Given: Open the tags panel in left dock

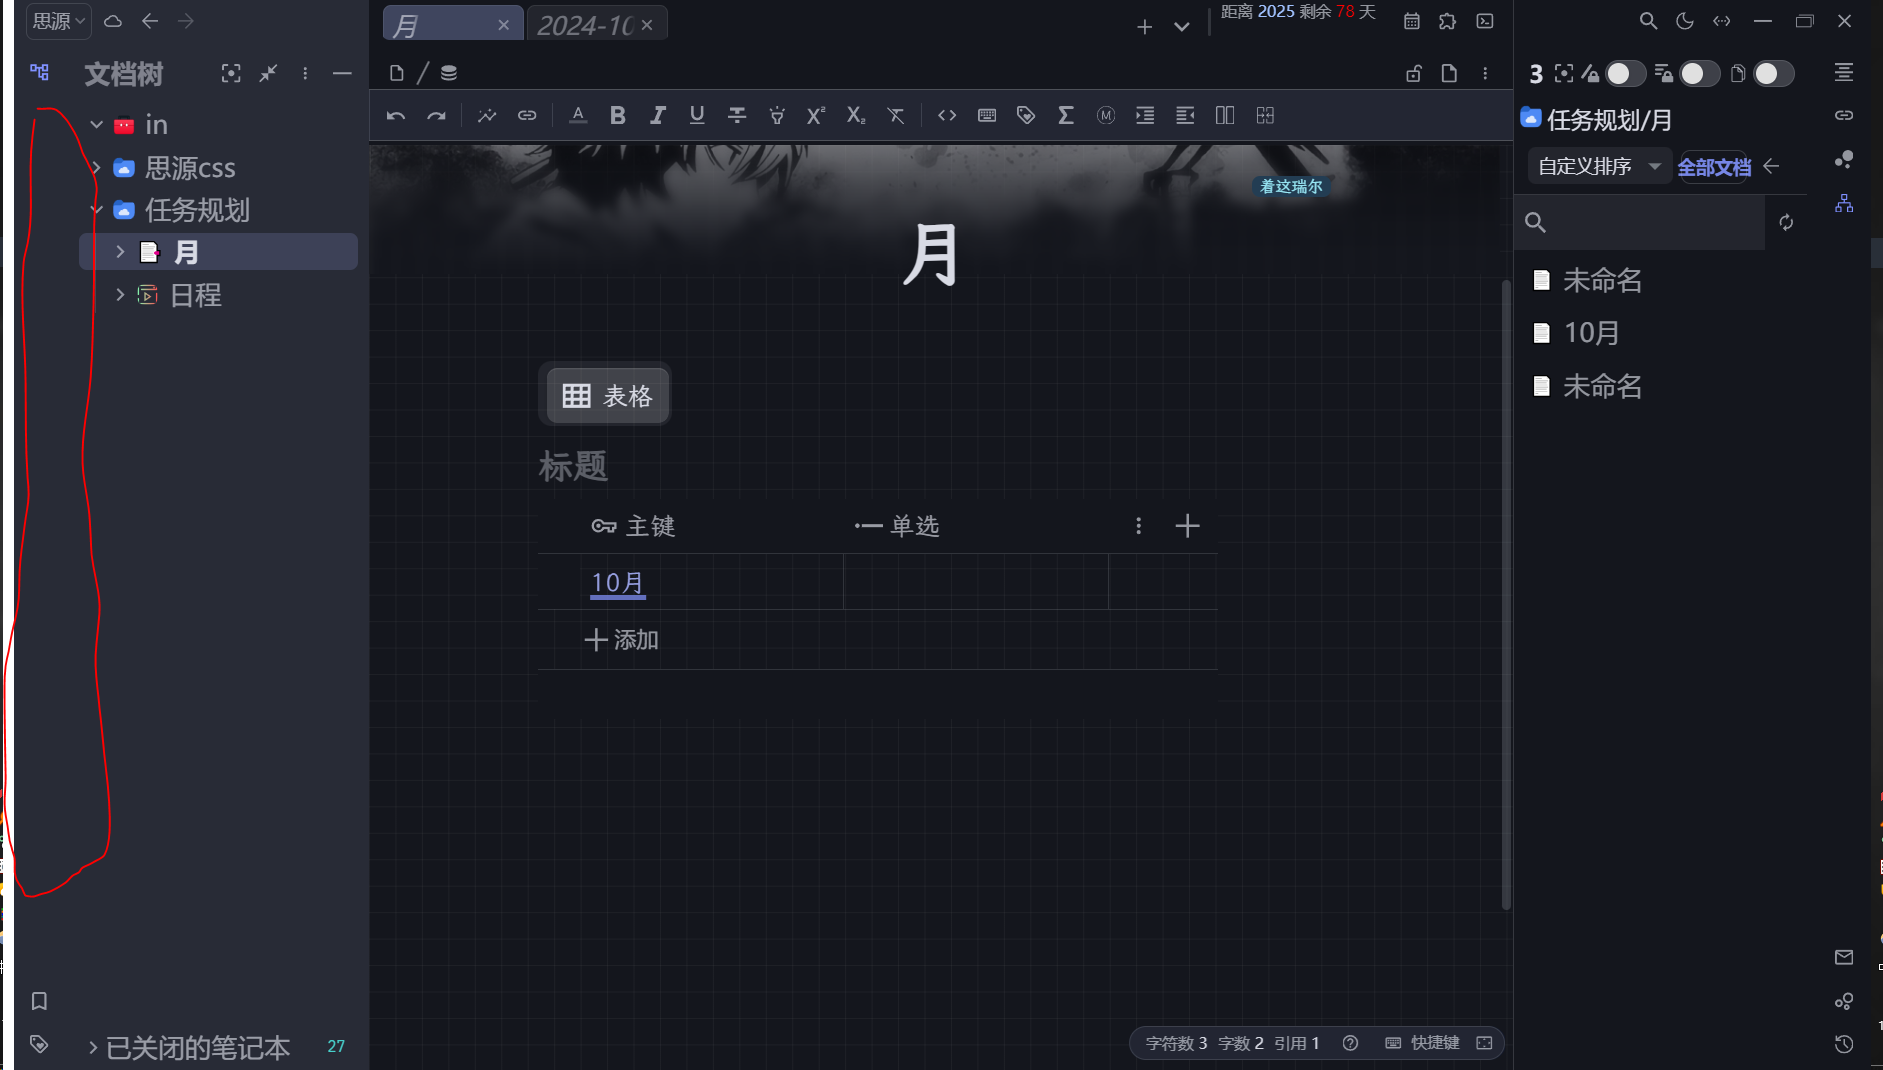Looking at the screenshot, I should [x=39, y=1044].
